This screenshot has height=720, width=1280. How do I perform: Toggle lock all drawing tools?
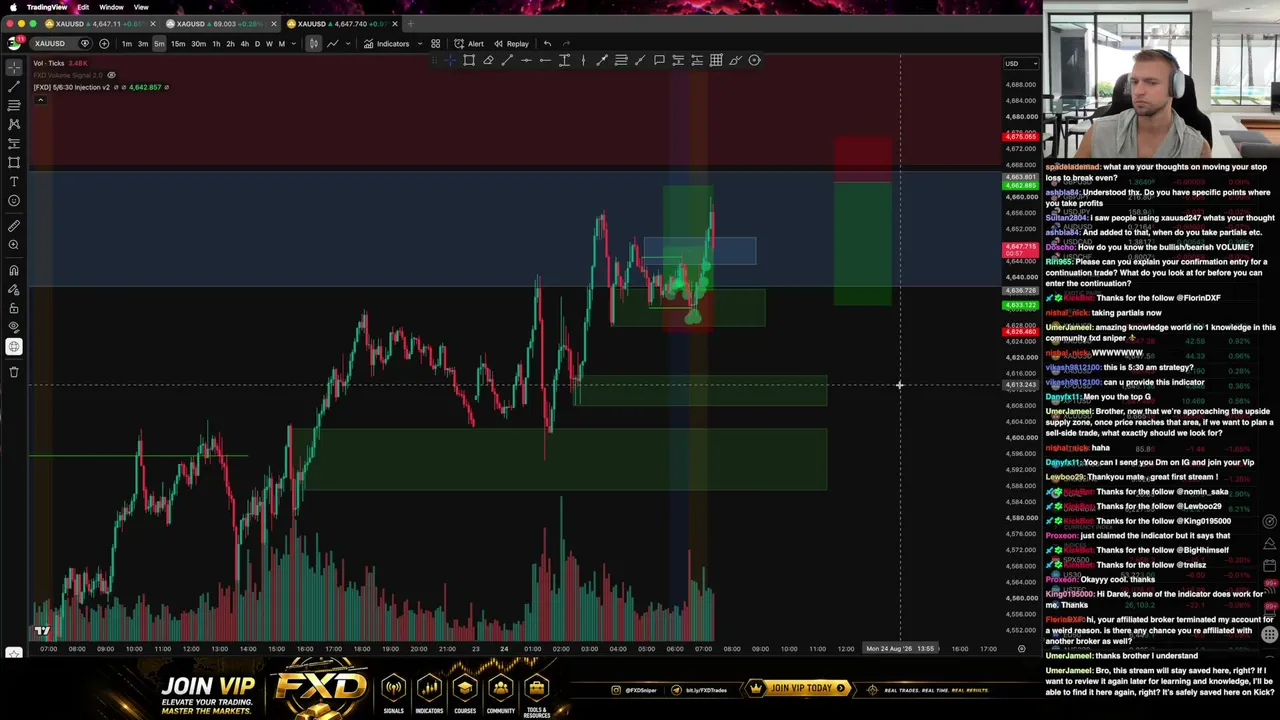click(x=14, y=308)
